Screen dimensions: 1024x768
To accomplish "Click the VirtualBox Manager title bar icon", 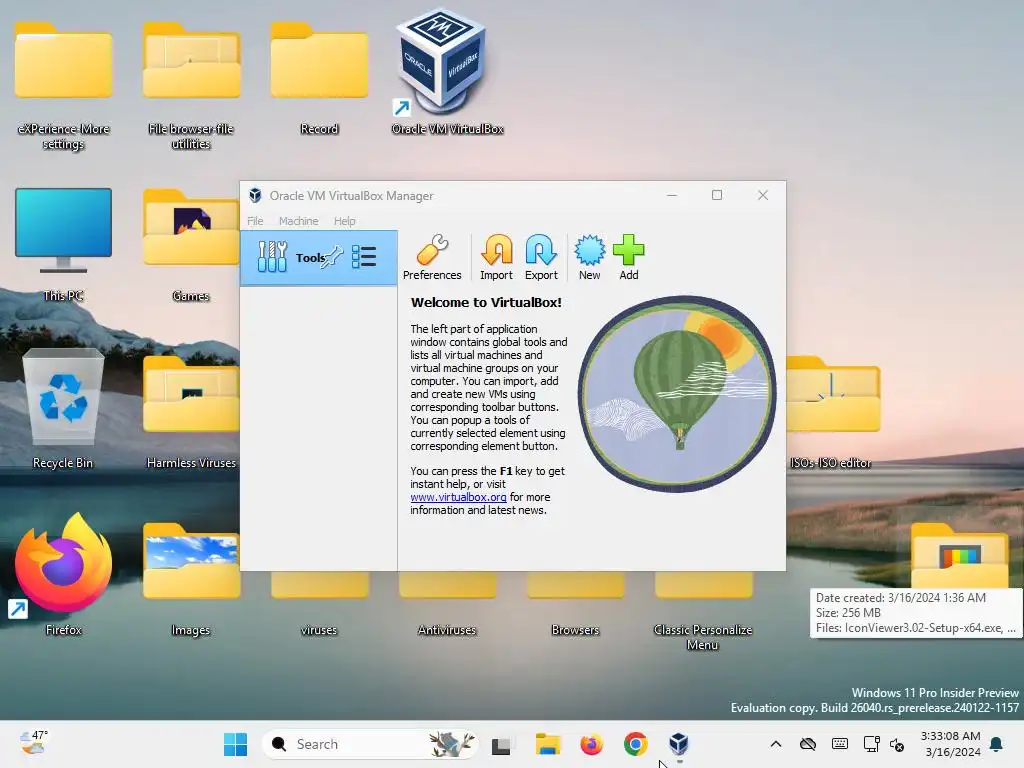I will tap(255, 195).
